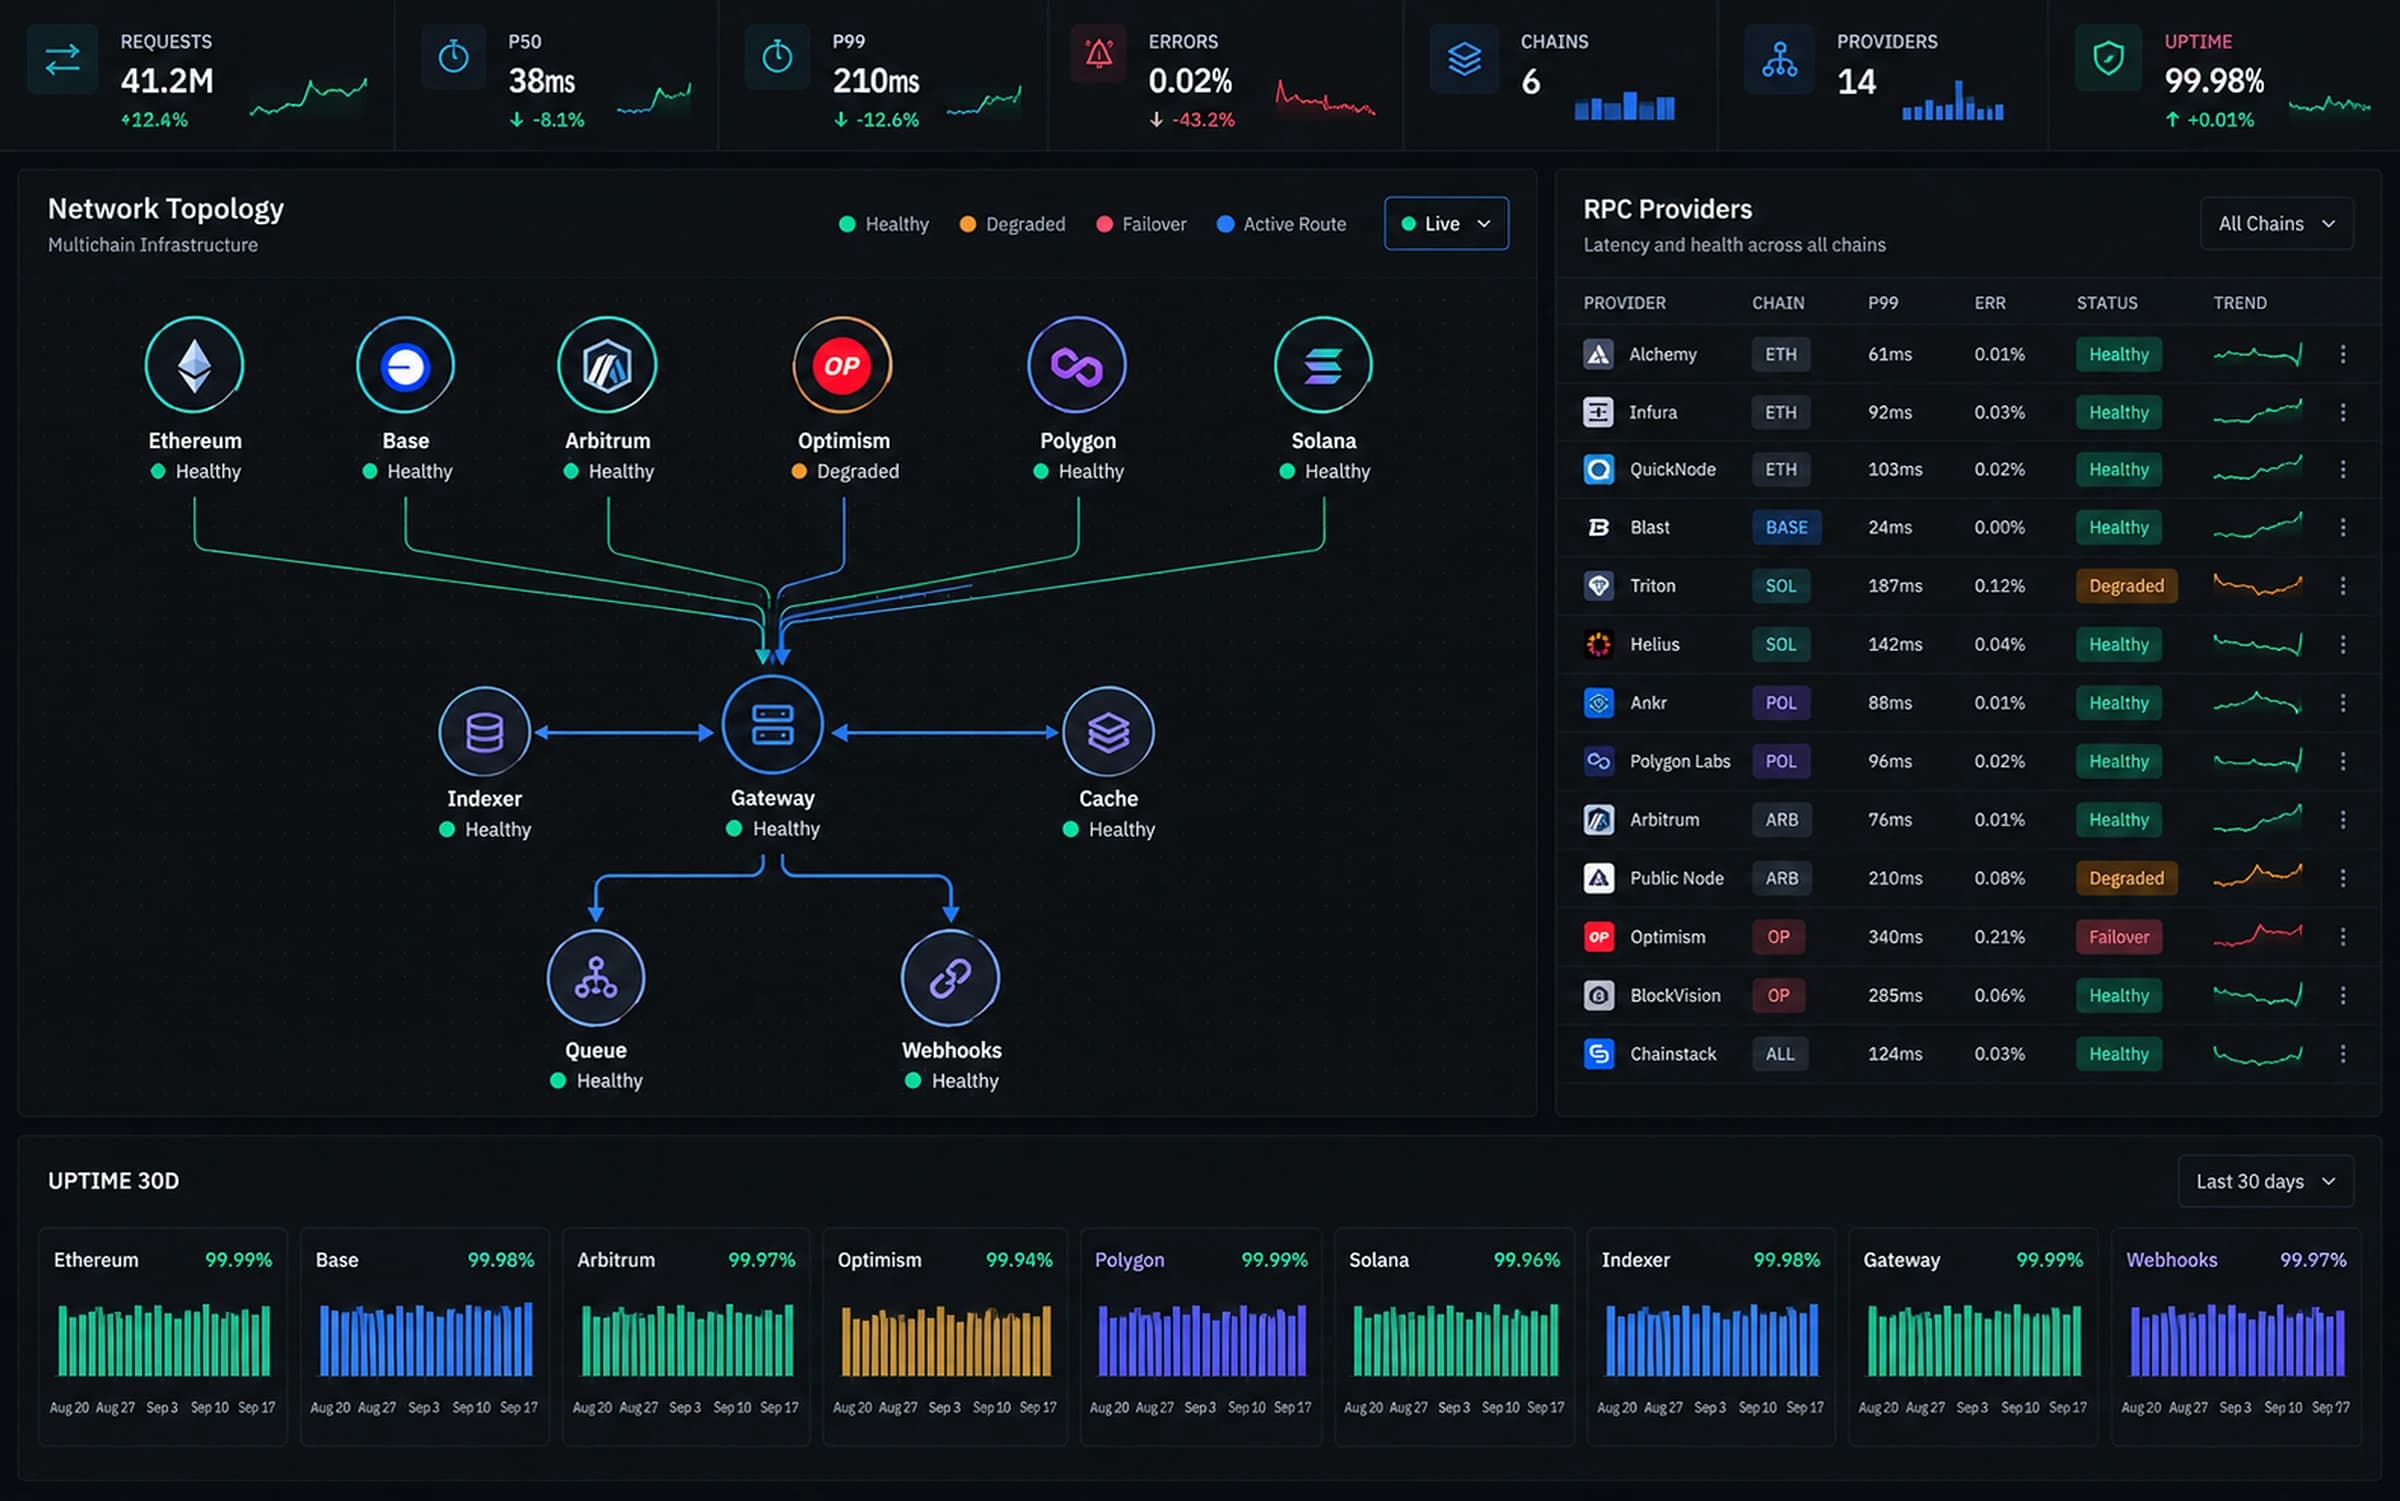This screenshot has height=1501, width=2400.
Task: Toggle the Degraded legend item
Action: [x=1012, y=224]
